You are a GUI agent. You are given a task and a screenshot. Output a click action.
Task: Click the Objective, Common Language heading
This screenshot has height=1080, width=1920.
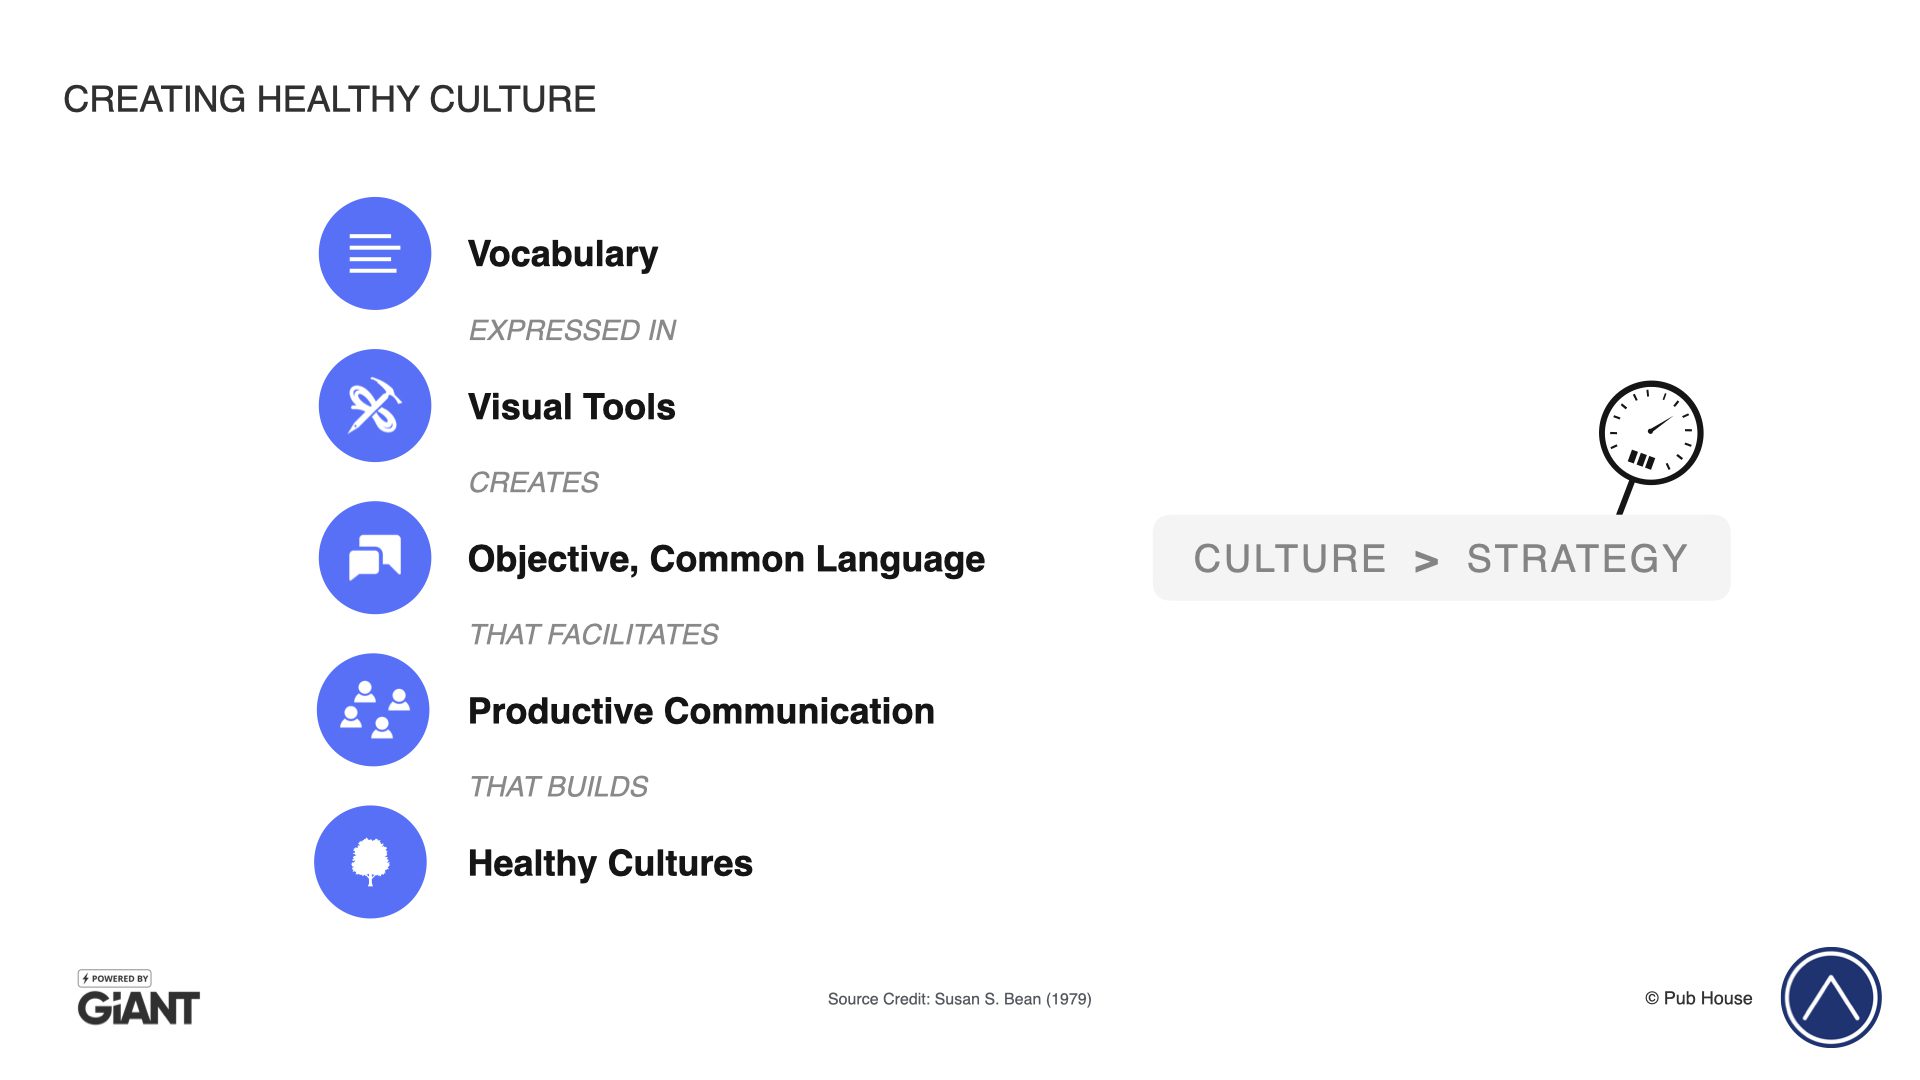(726, 559)
